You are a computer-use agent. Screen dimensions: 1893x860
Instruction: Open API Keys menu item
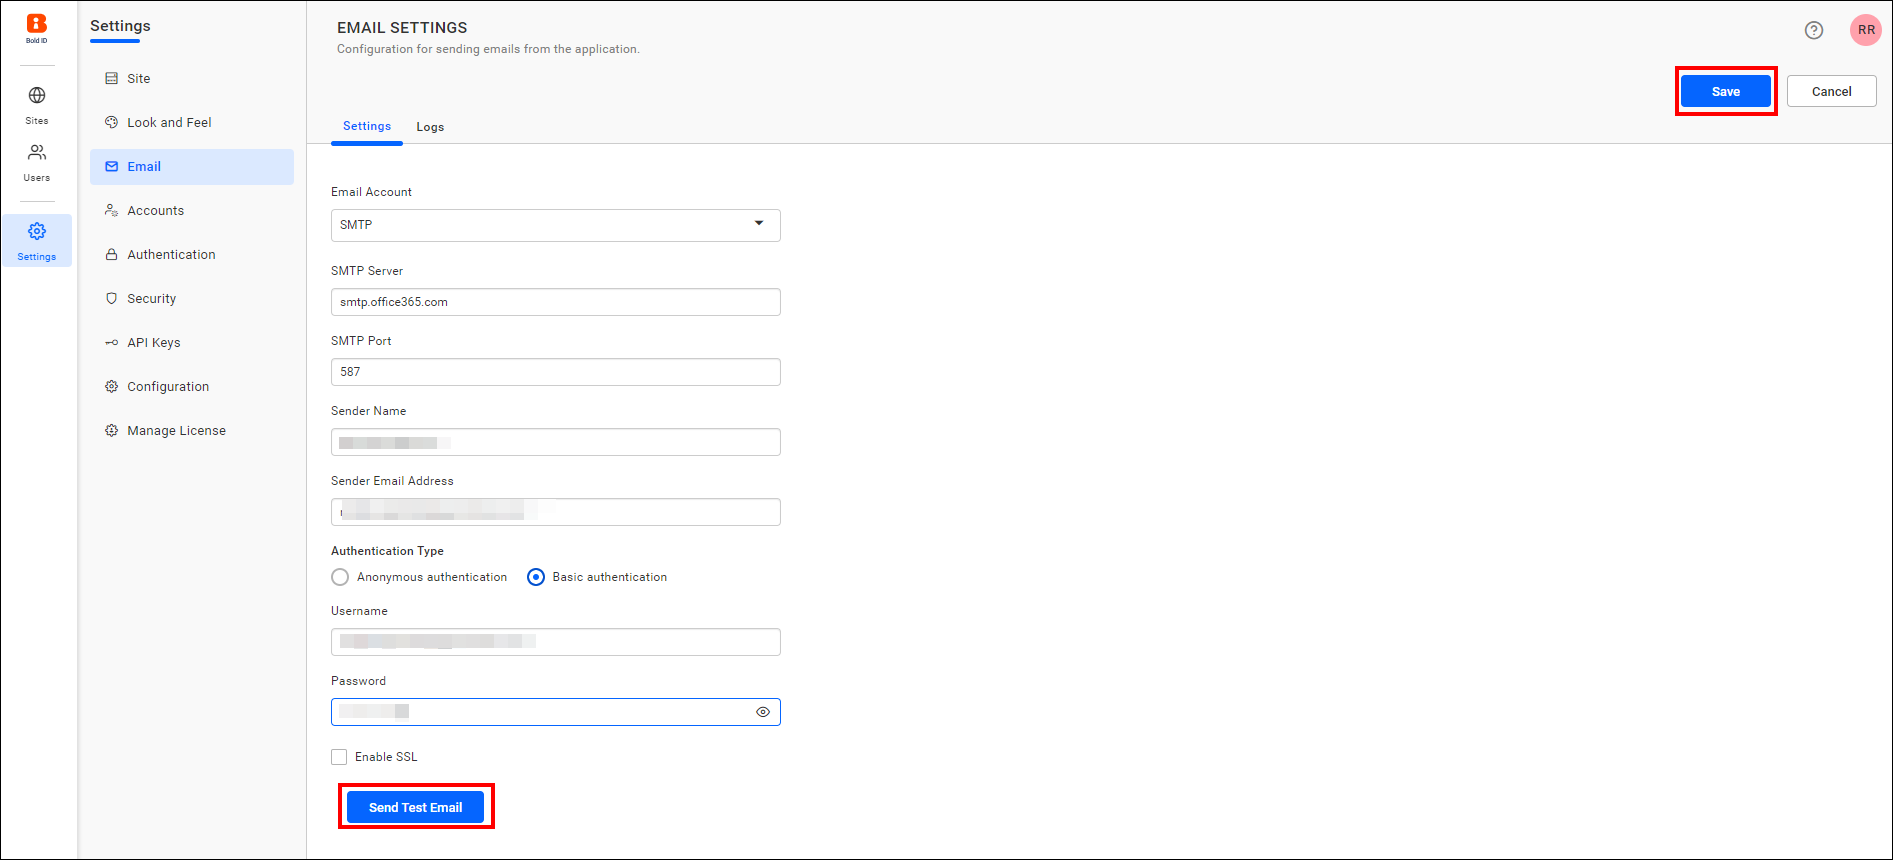(192, 343)
